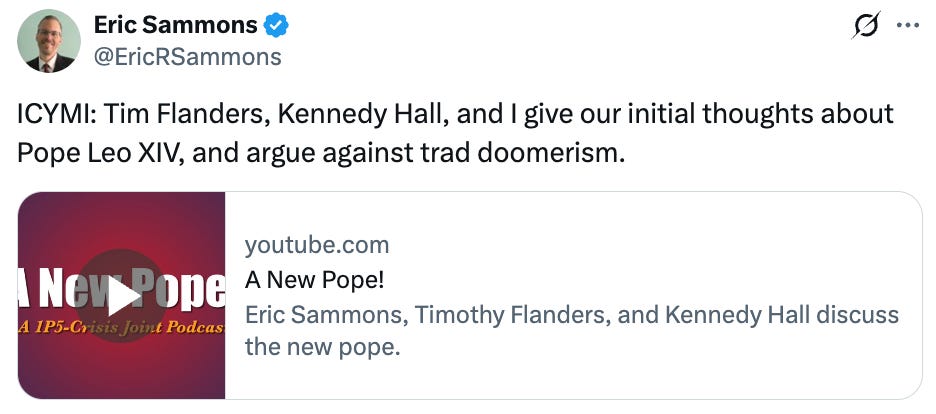Click the 'Pope Leo XIV' tweet line

point(321,154)
